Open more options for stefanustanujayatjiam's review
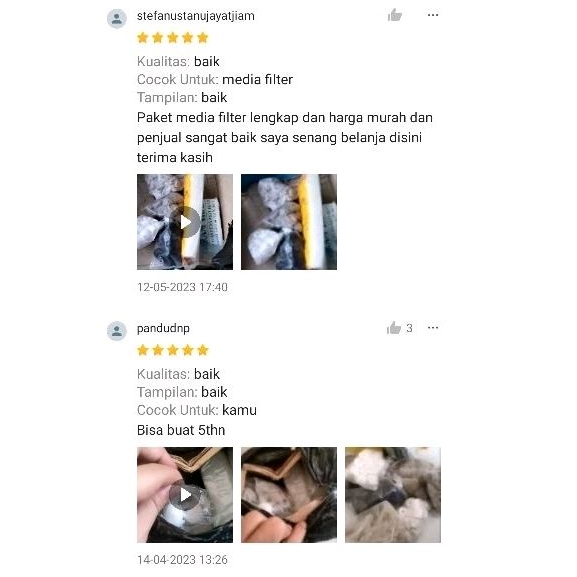Screen dimensions: 577x577 pos(433,15)
